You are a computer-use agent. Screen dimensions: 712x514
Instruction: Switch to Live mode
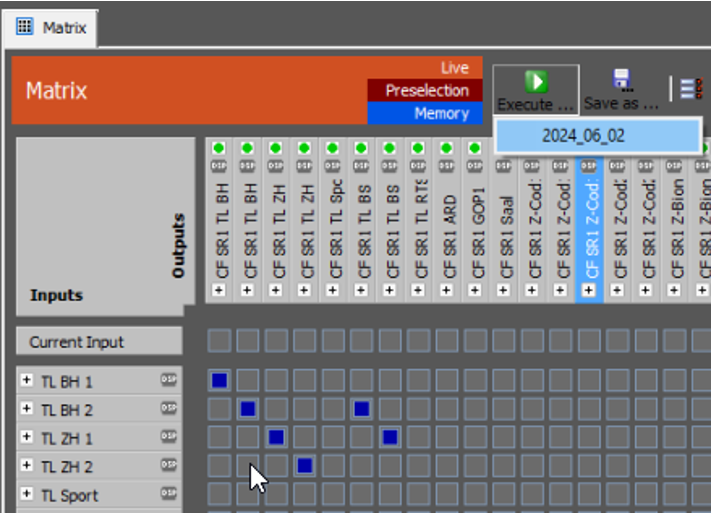pos(455,68)
